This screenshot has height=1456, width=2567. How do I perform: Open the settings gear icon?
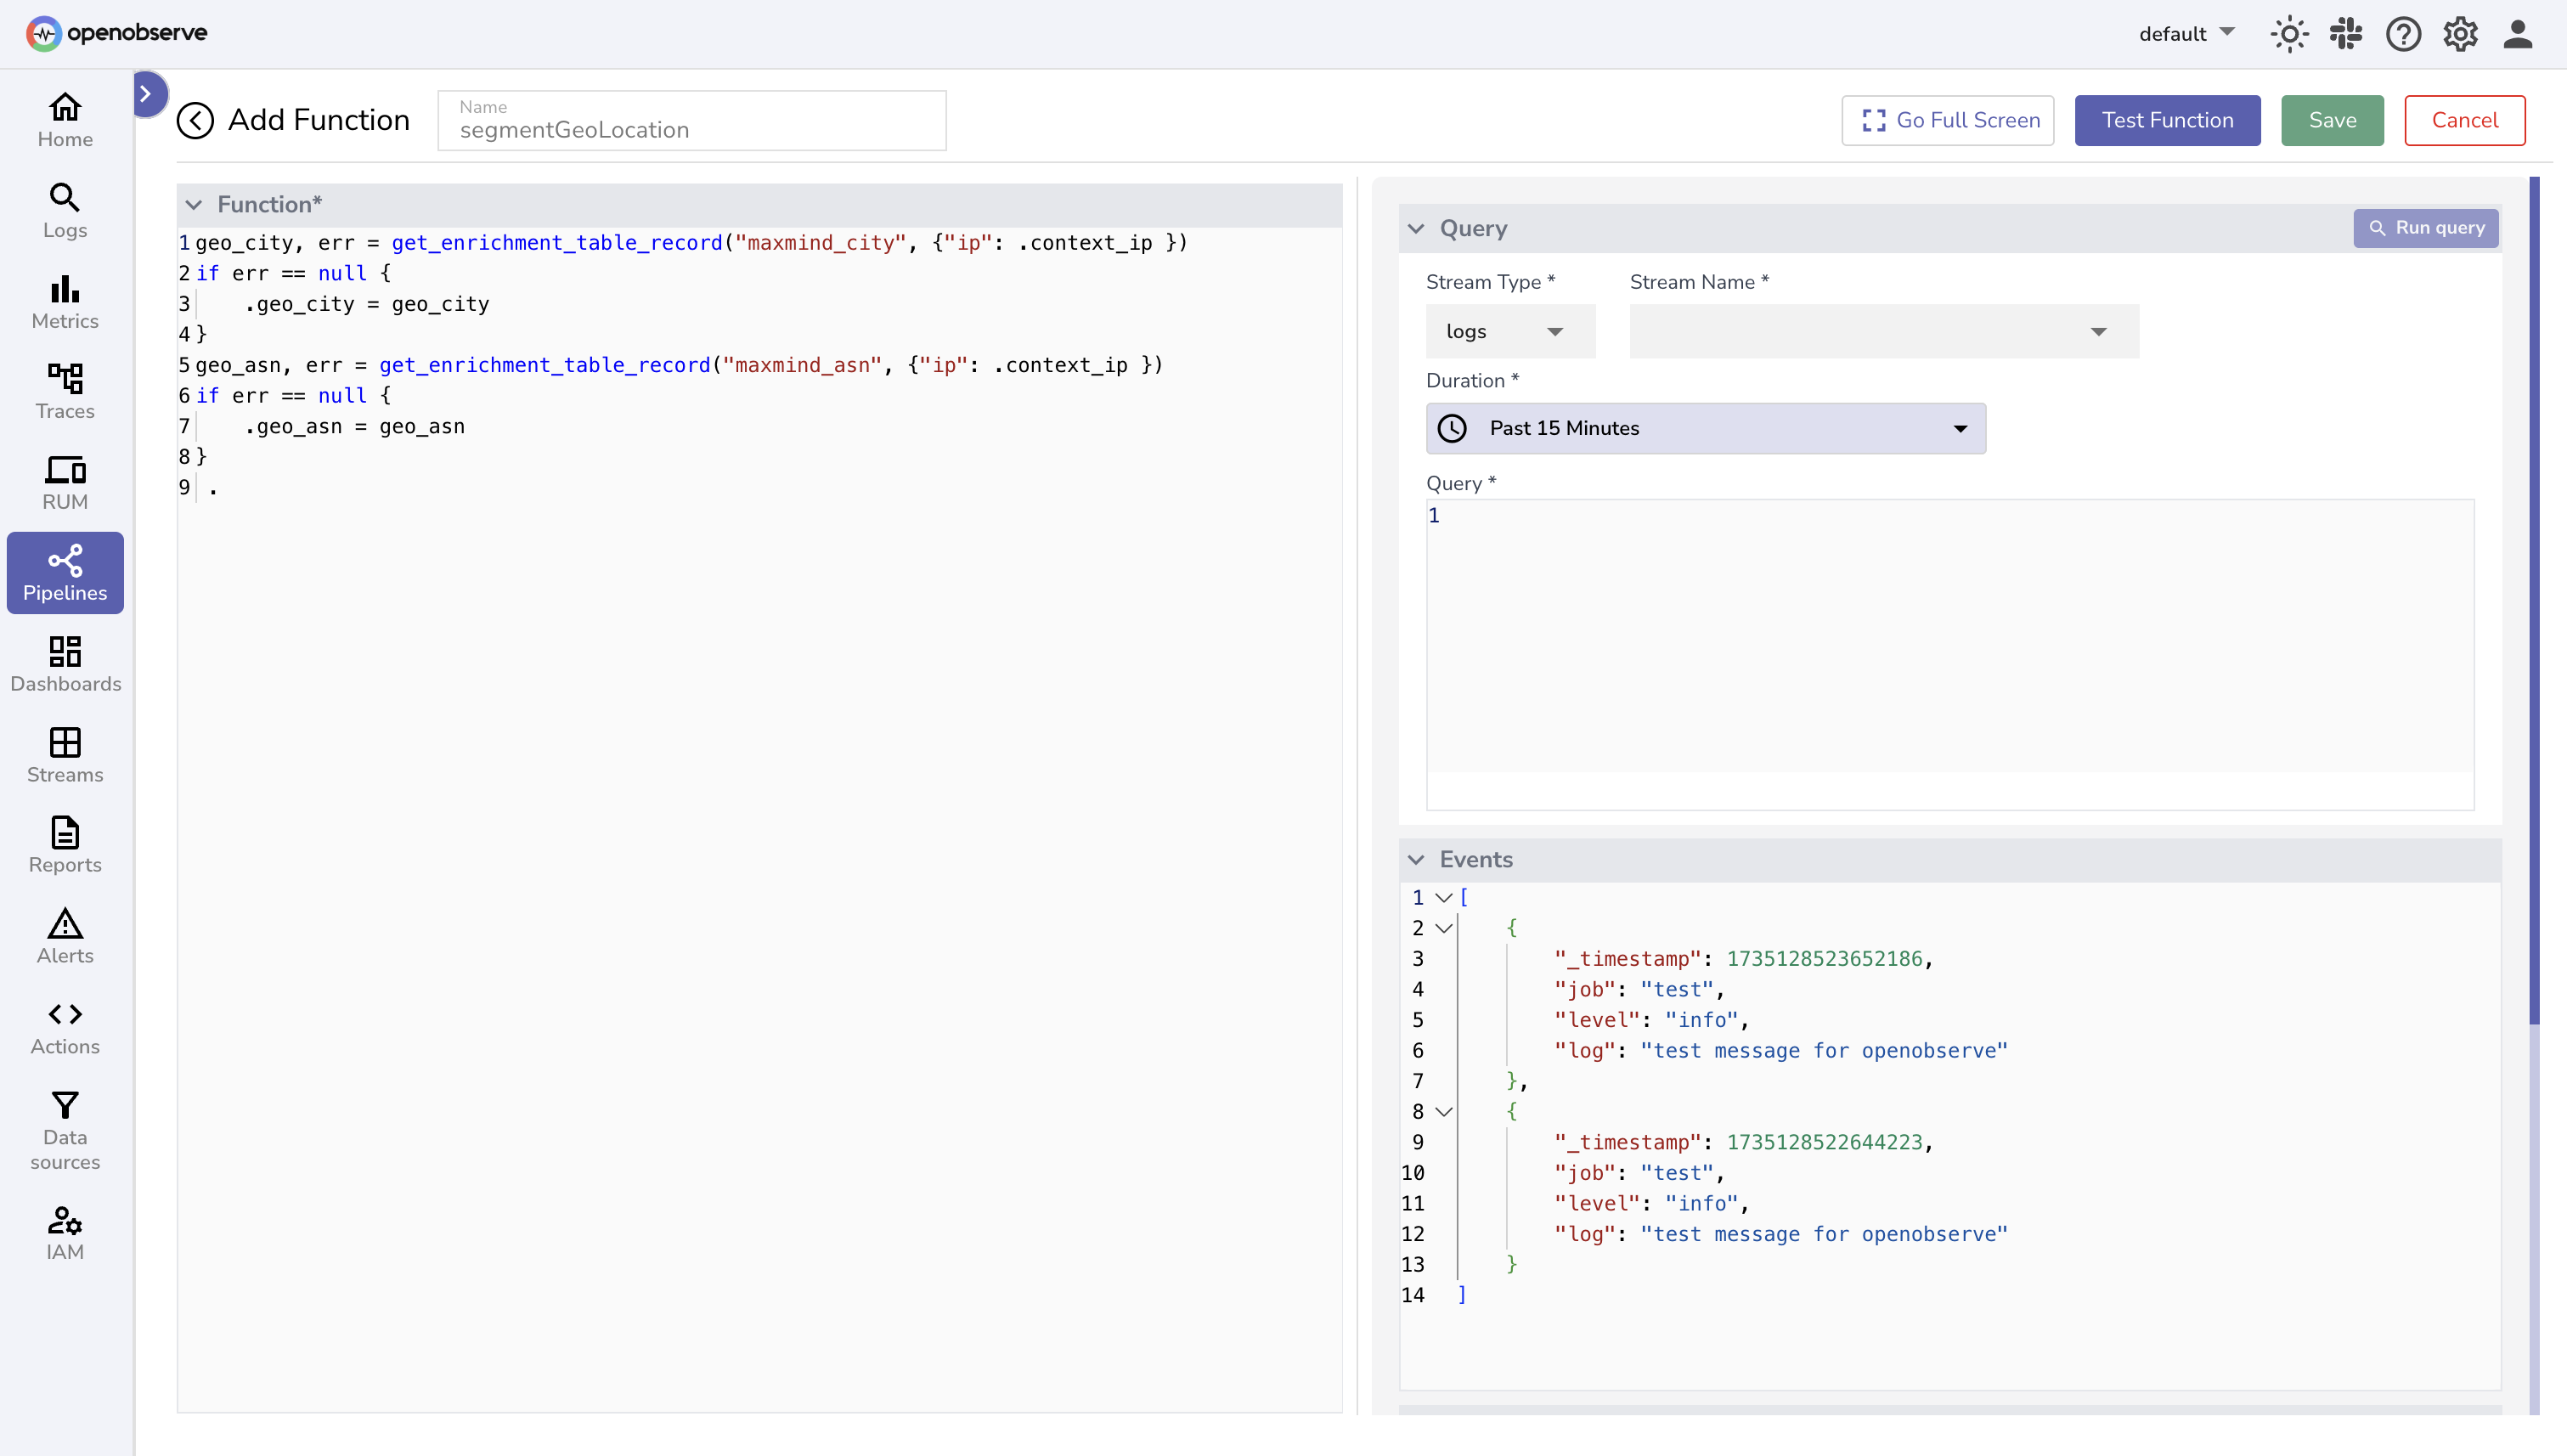[x=2460, y=34]
